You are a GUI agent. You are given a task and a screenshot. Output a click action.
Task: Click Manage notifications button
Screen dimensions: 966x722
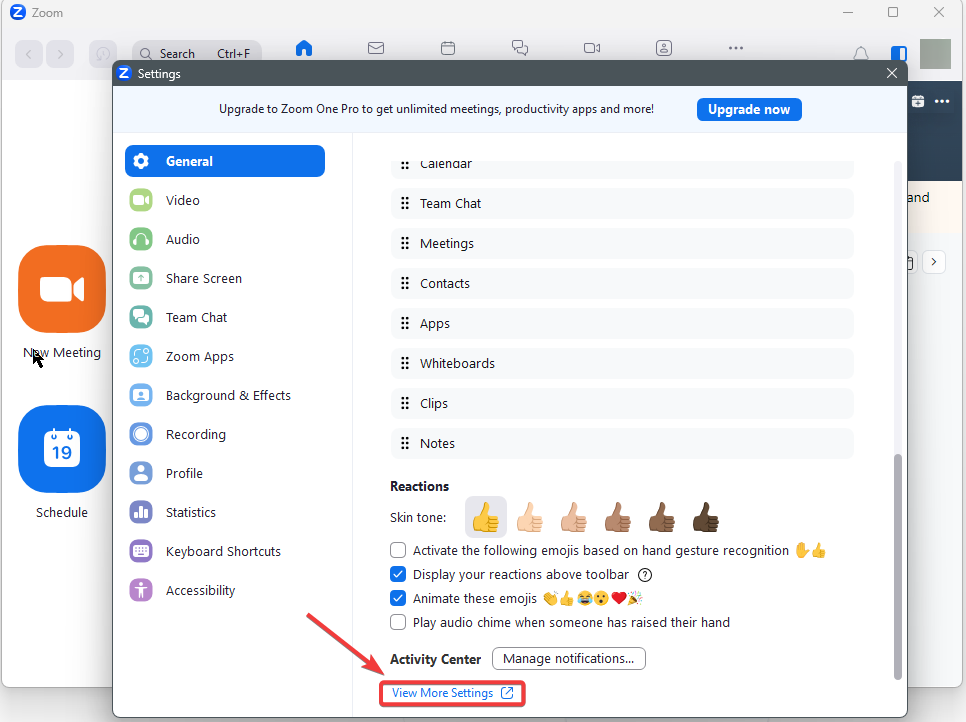[569, 659]
